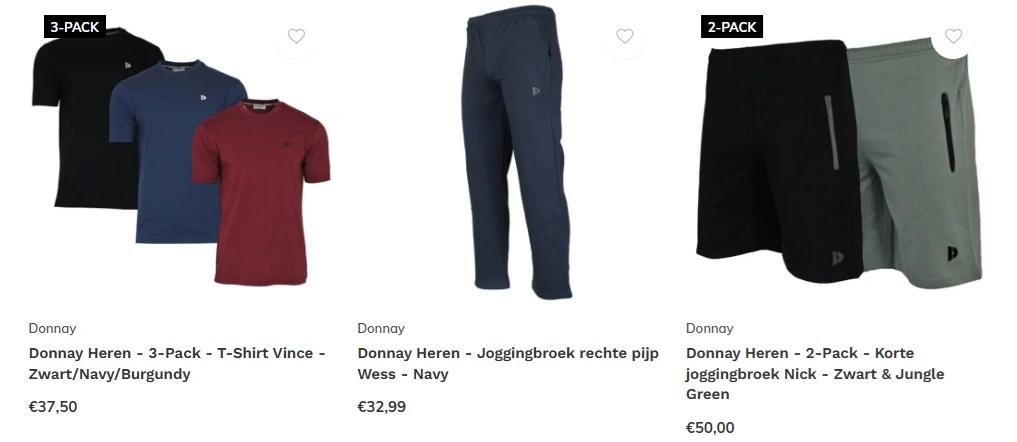Click the €37,50 price
The height and width of the screenshot is (442, 1017).
[x=53, y=407]
